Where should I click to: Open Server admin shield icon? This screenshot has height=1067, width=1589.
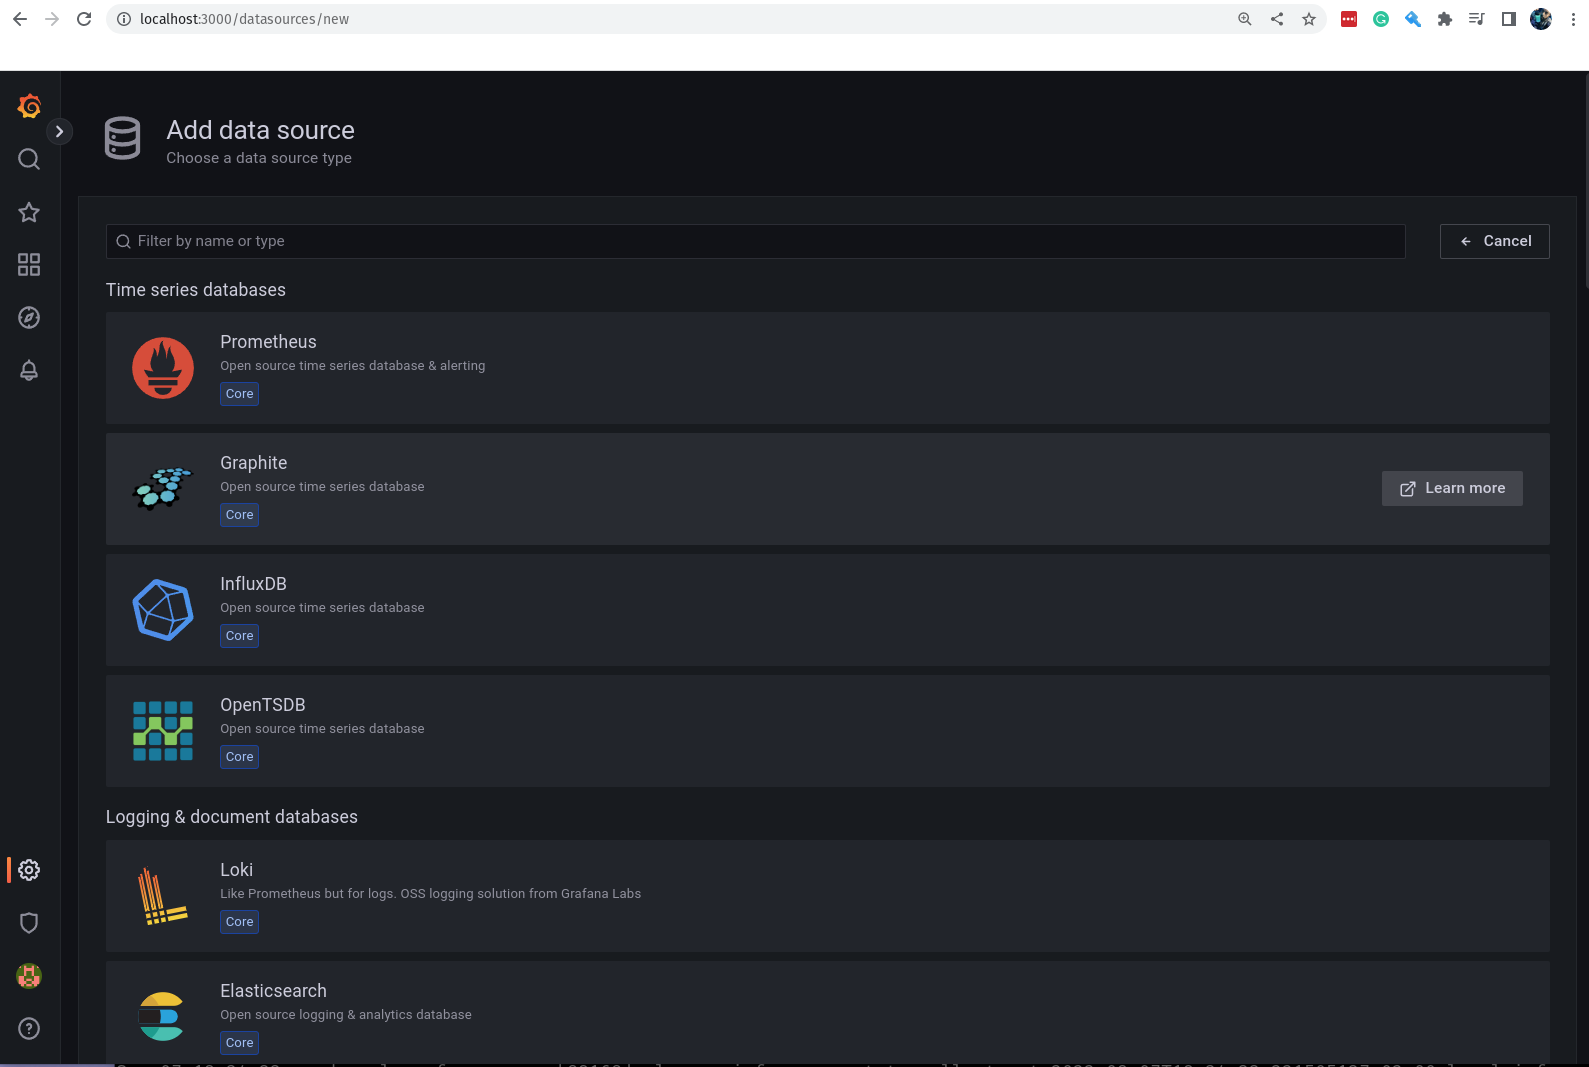pyautogui.click(x=29, y=923)
